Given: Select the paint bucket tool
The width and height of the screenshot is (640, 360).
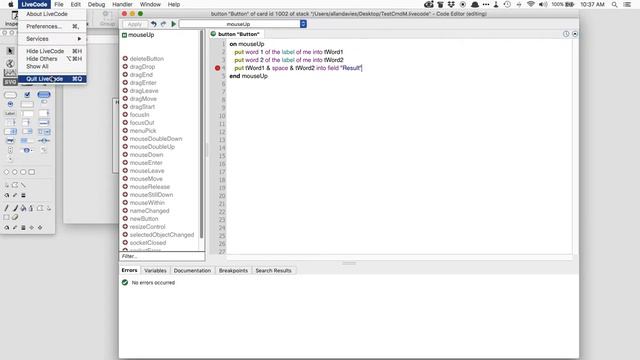Looking at the screenshot, I should [23, 208].
